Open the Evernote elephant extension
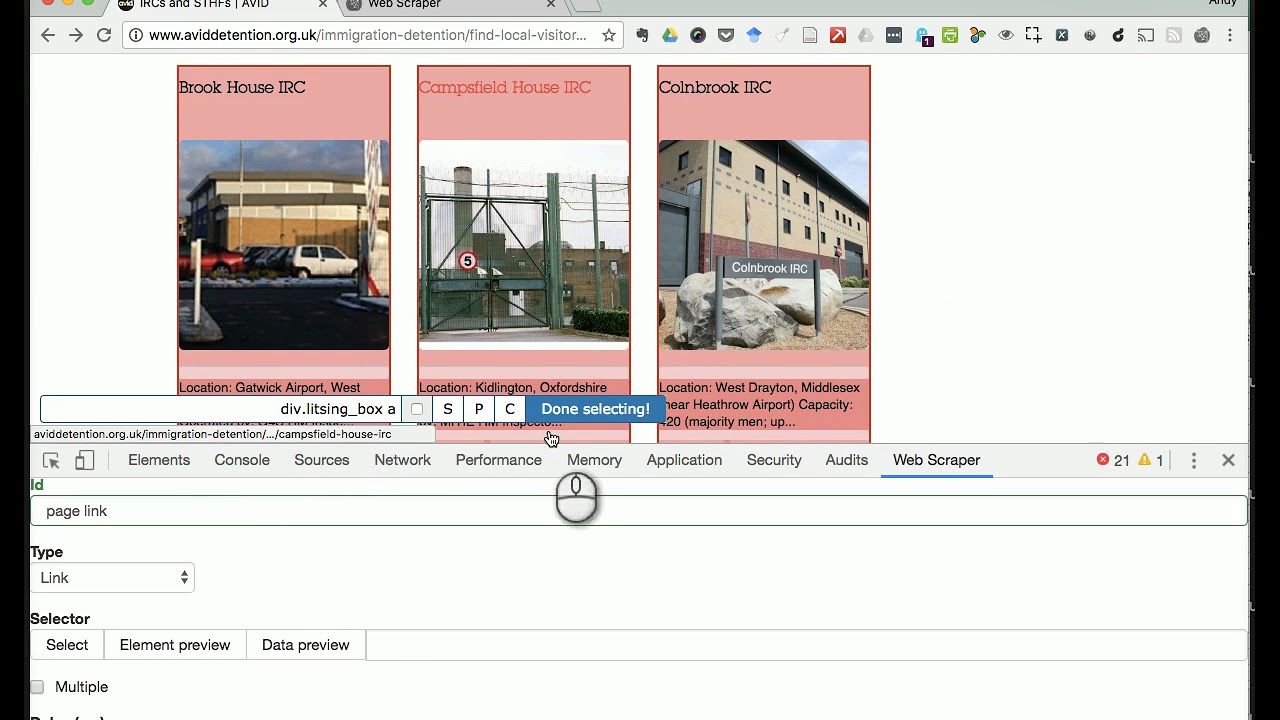This screenshot has width=1280, height=720. coord(642,35)
